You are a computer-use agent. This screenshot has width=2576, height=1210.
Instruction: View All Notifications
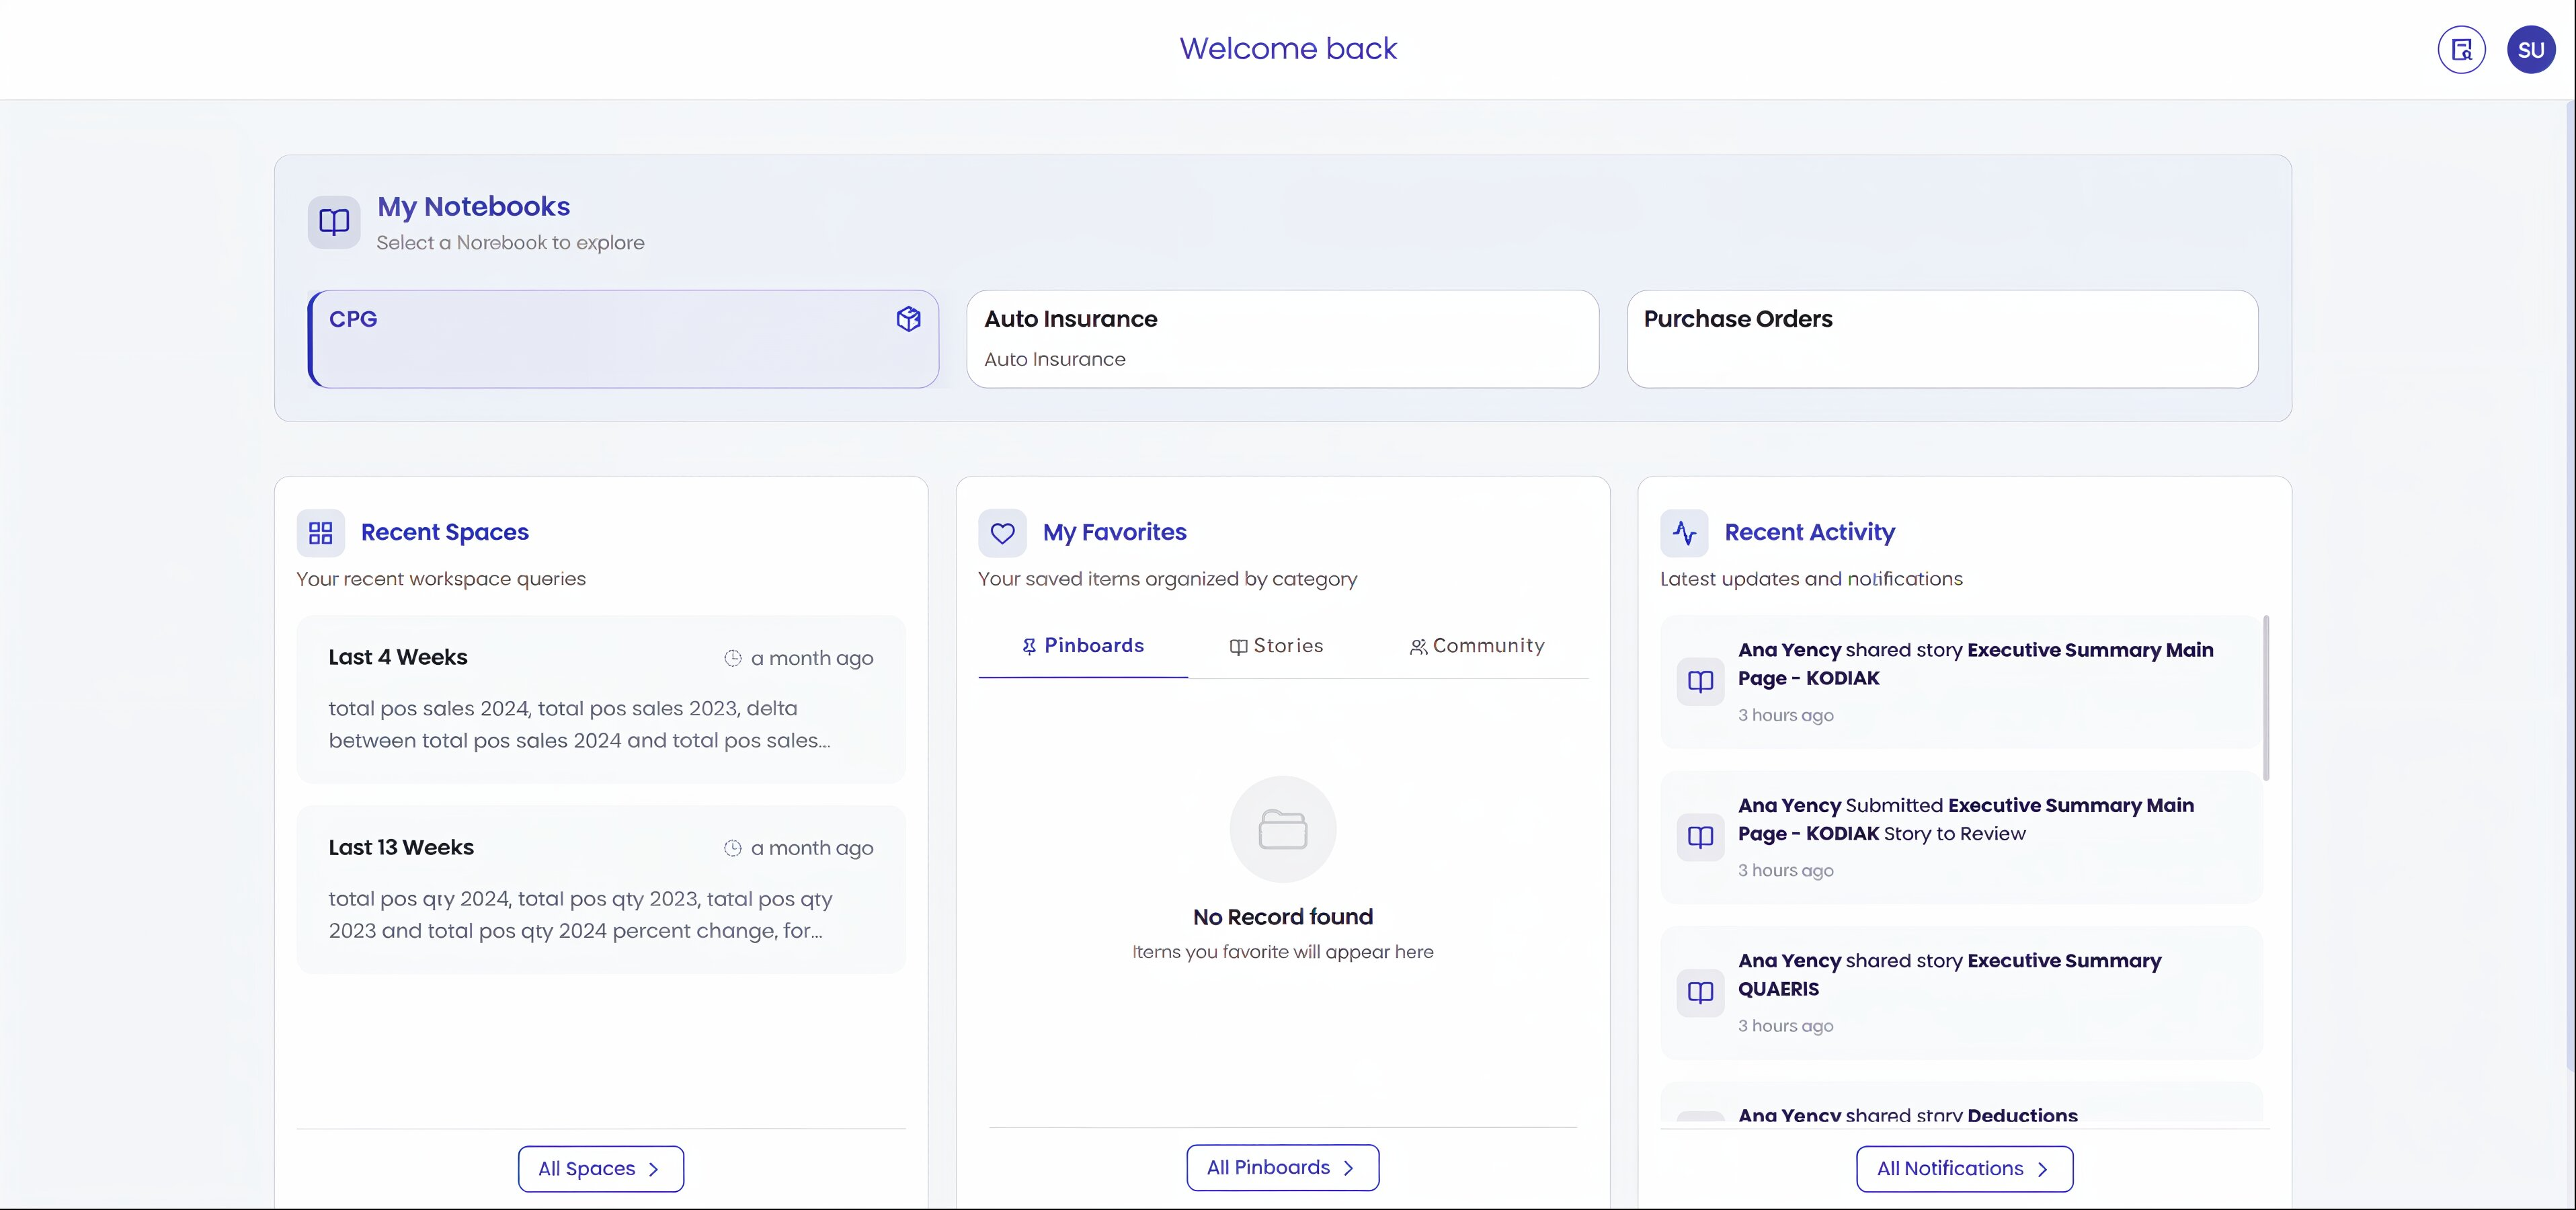[1965, 1169]
